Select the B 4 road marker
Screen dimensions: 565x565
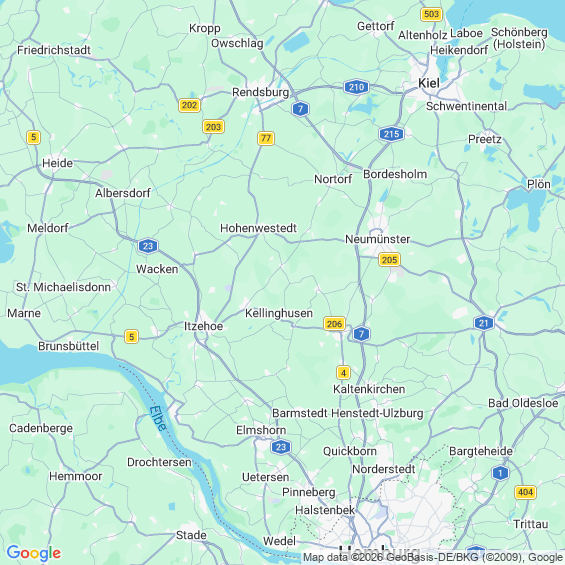[343, 373]
